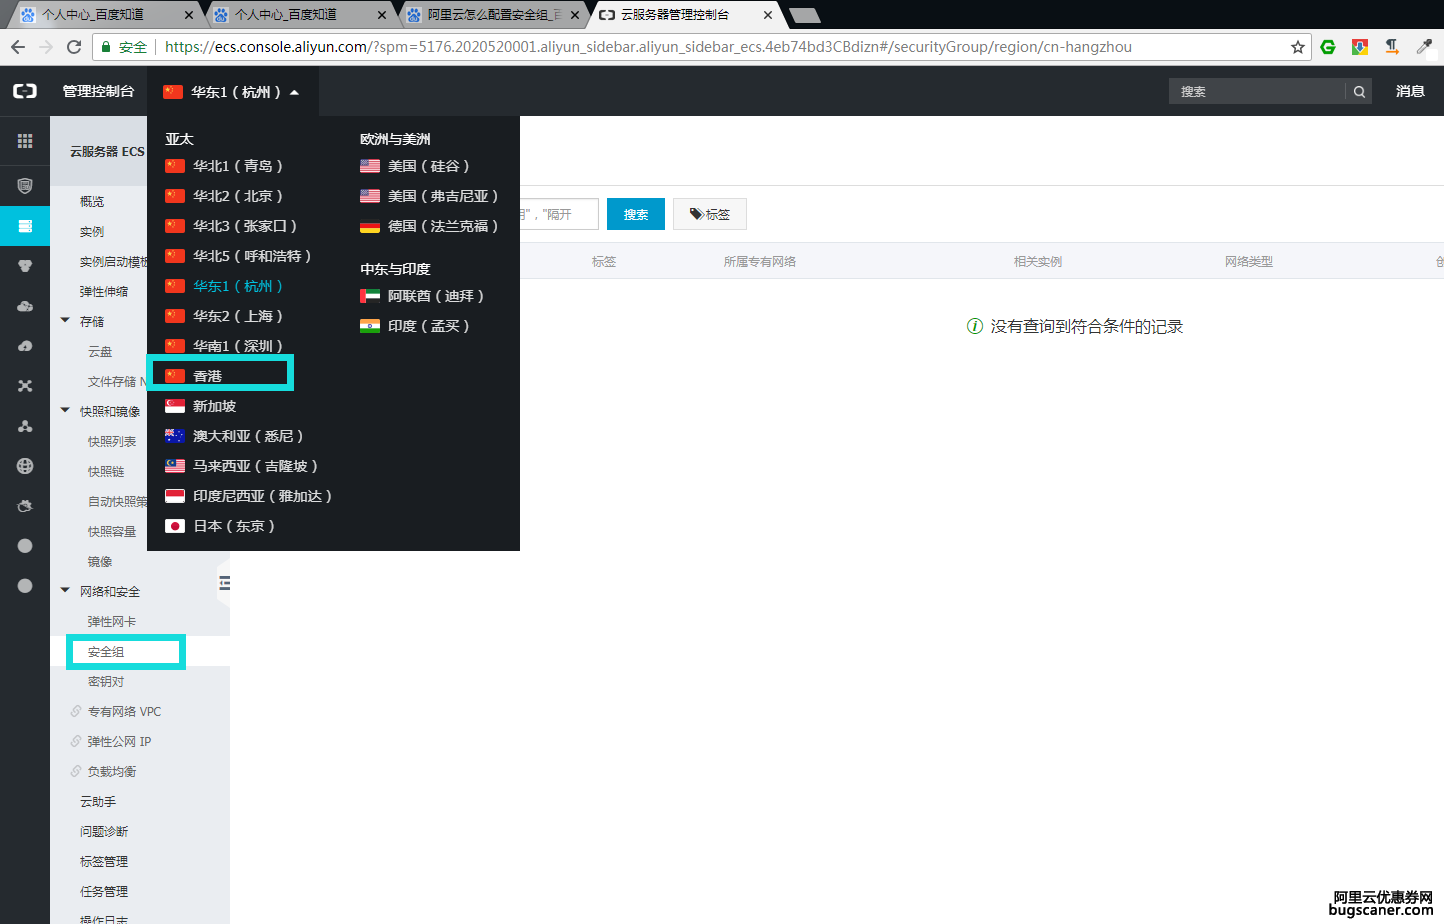This screenshot has height=924, width=1444.
Task: Open 弹性网卡 in the sidebar
Action: [111, 621]
